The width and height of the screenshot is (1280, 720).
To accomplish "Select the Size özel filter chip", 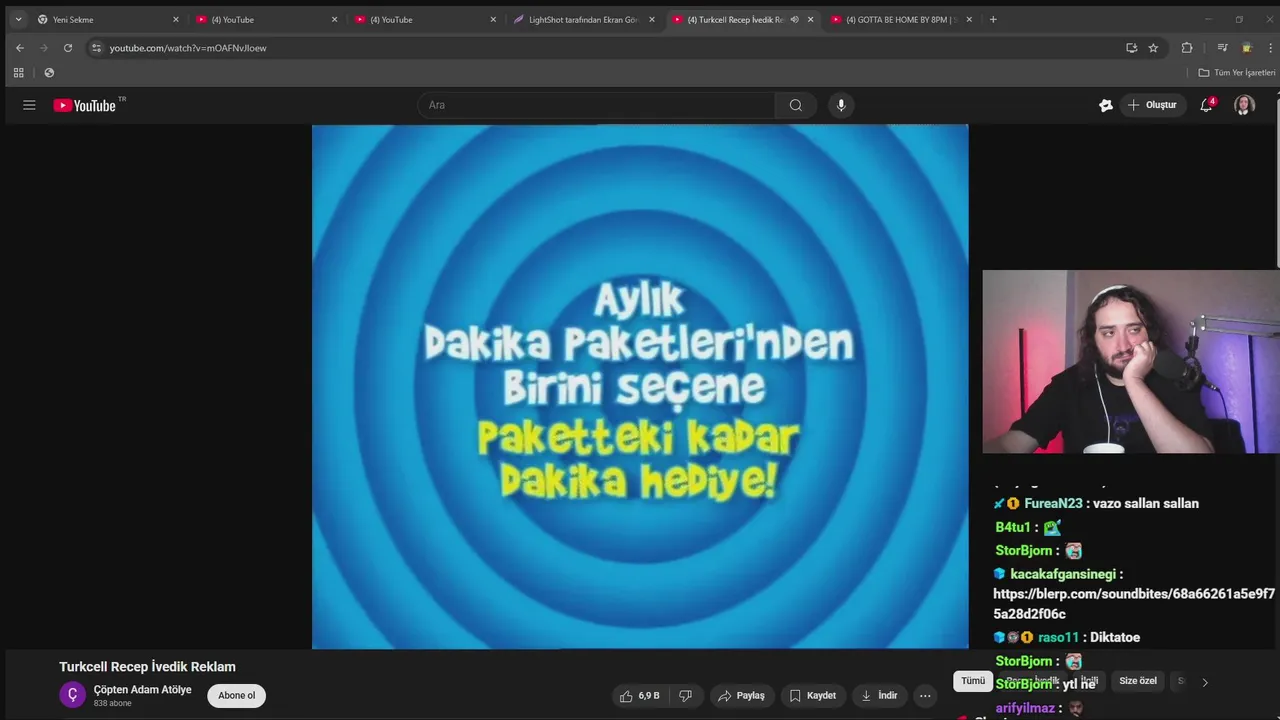I will coord(1138,681).
